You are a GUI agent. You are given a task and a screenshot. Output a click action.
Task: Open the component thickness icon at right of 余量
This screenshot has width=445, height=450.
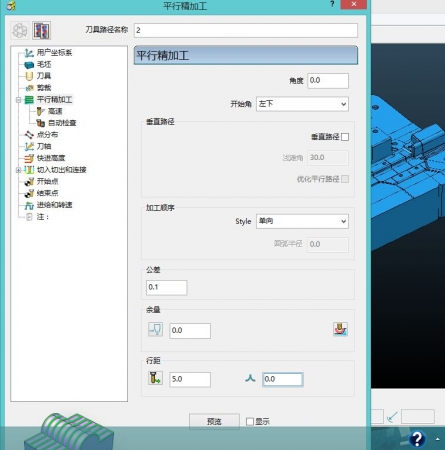(x=340, y=329)
